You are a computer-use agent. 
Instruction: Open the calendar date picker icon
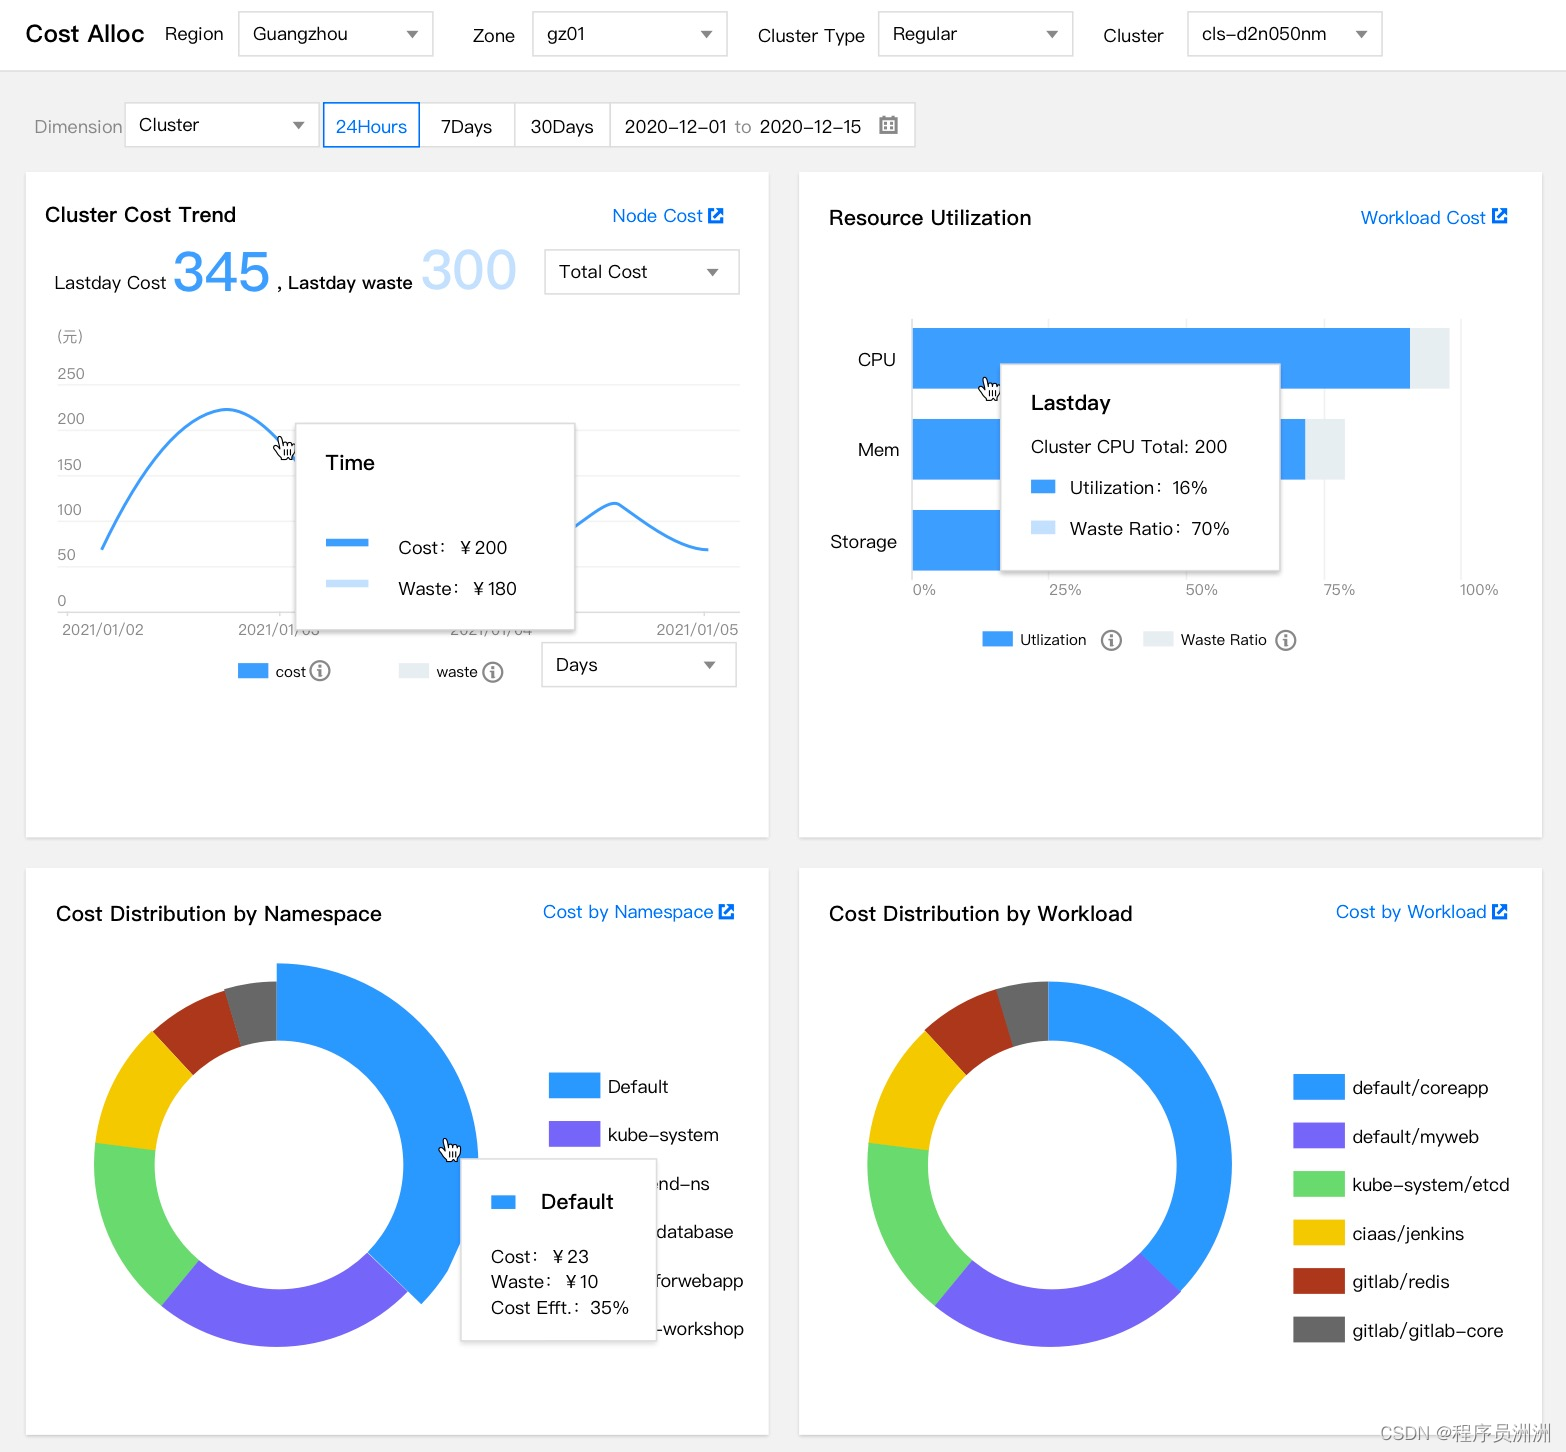tap(888, 125)
